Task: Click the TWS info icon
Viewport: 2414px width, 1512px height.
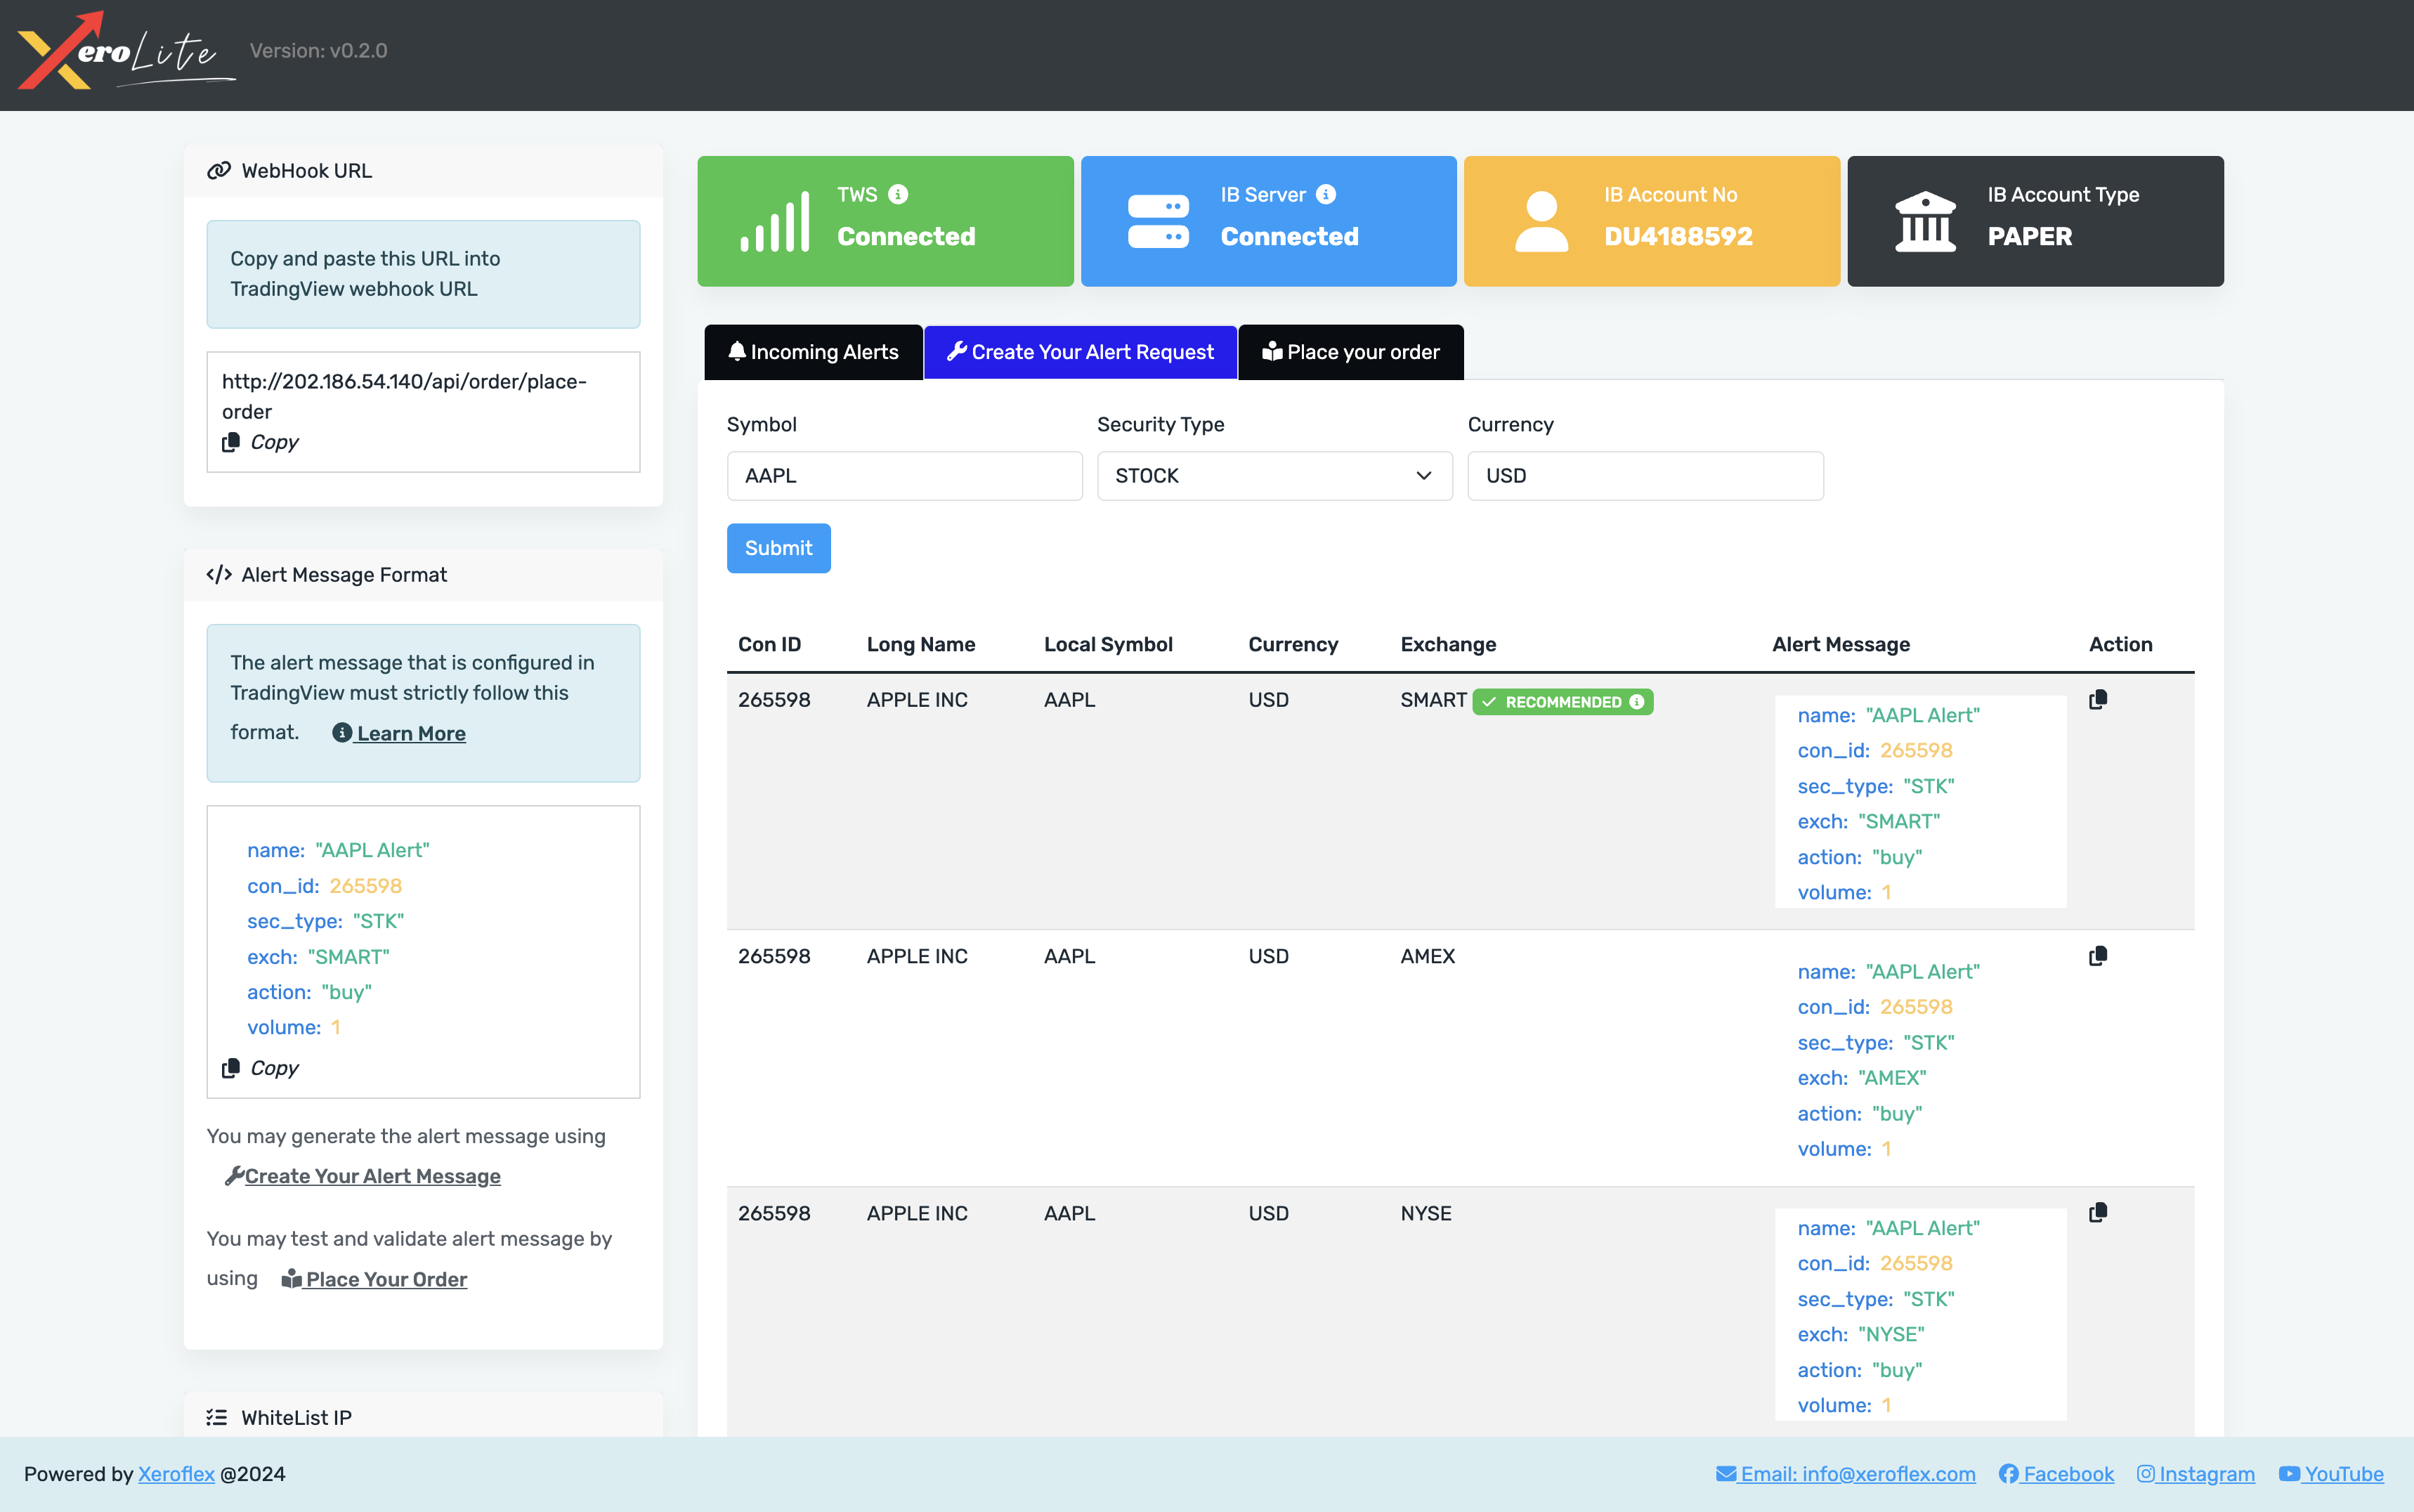Action: click(898, 194)
